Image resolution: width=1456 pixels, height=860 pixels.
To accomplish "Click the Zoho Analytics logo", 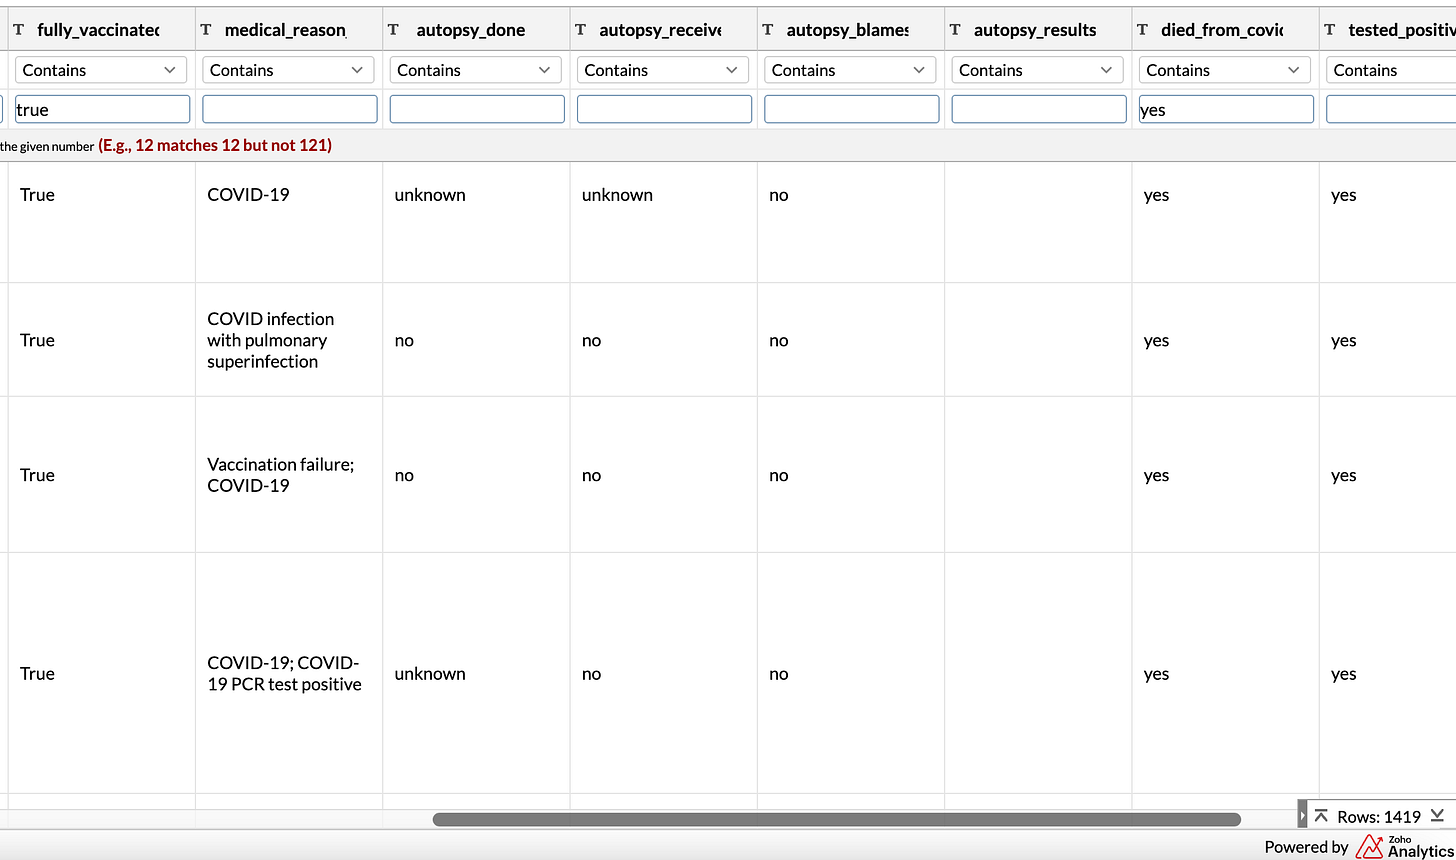I will pos(1404,846).
